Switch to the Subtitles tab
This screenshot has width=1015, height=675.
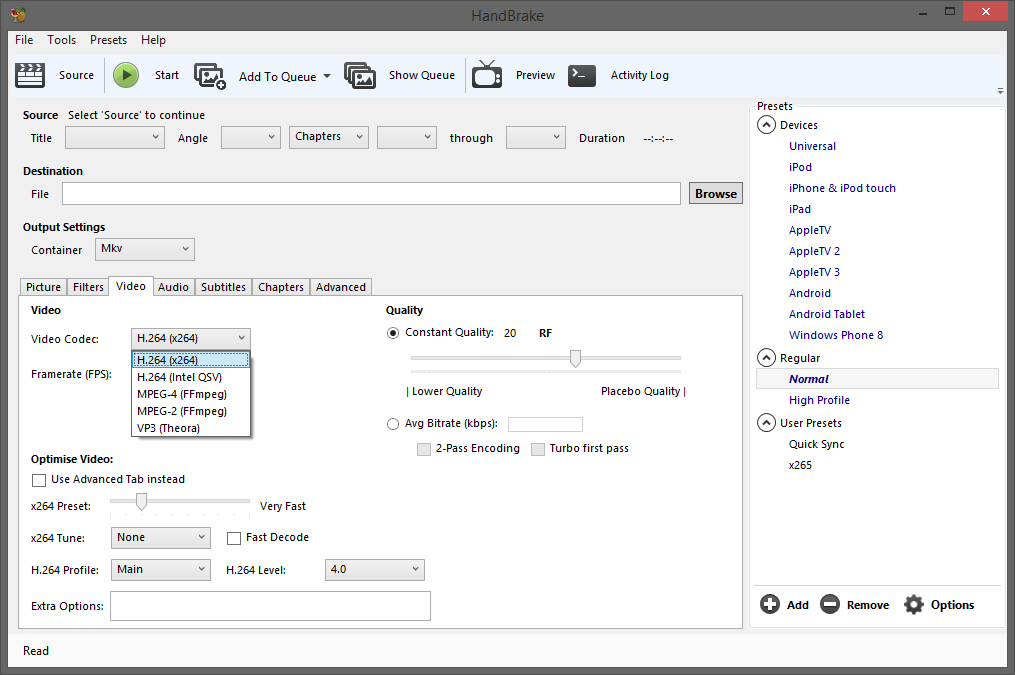coord(223,287)
